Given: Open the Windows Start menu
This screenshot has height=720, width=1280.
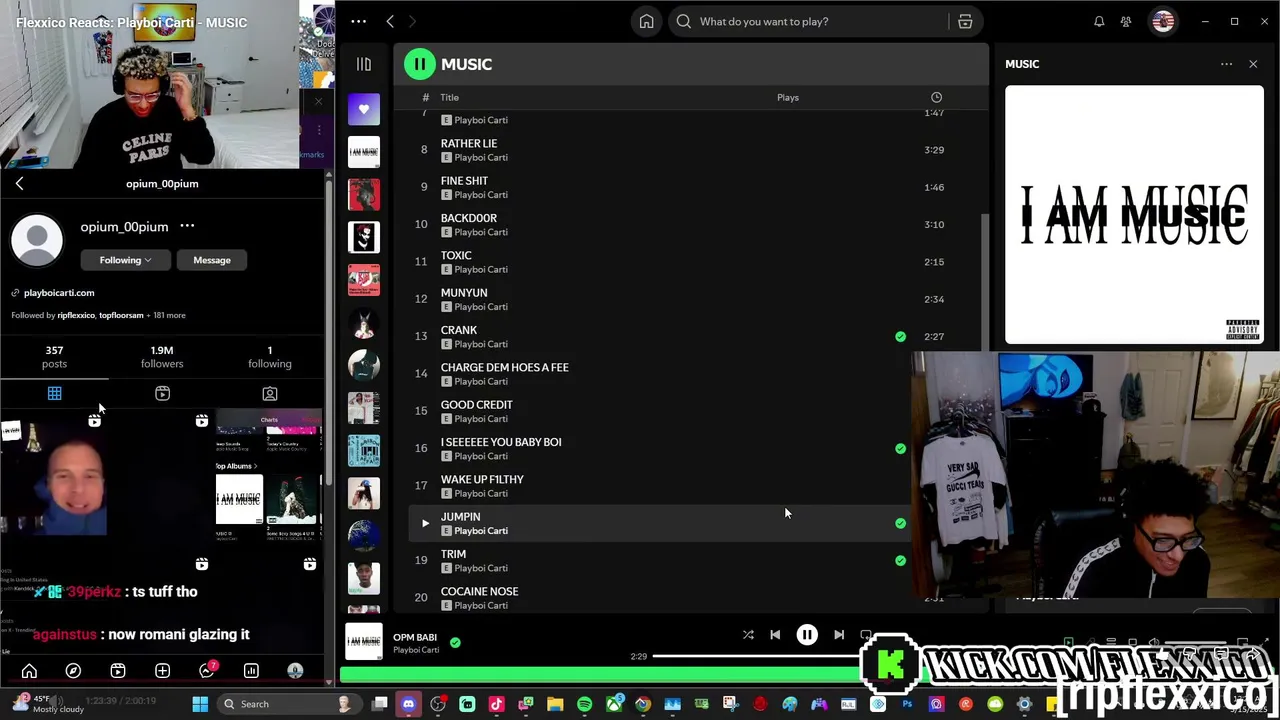Looking at the screenshot, I should tap(200, 704).
